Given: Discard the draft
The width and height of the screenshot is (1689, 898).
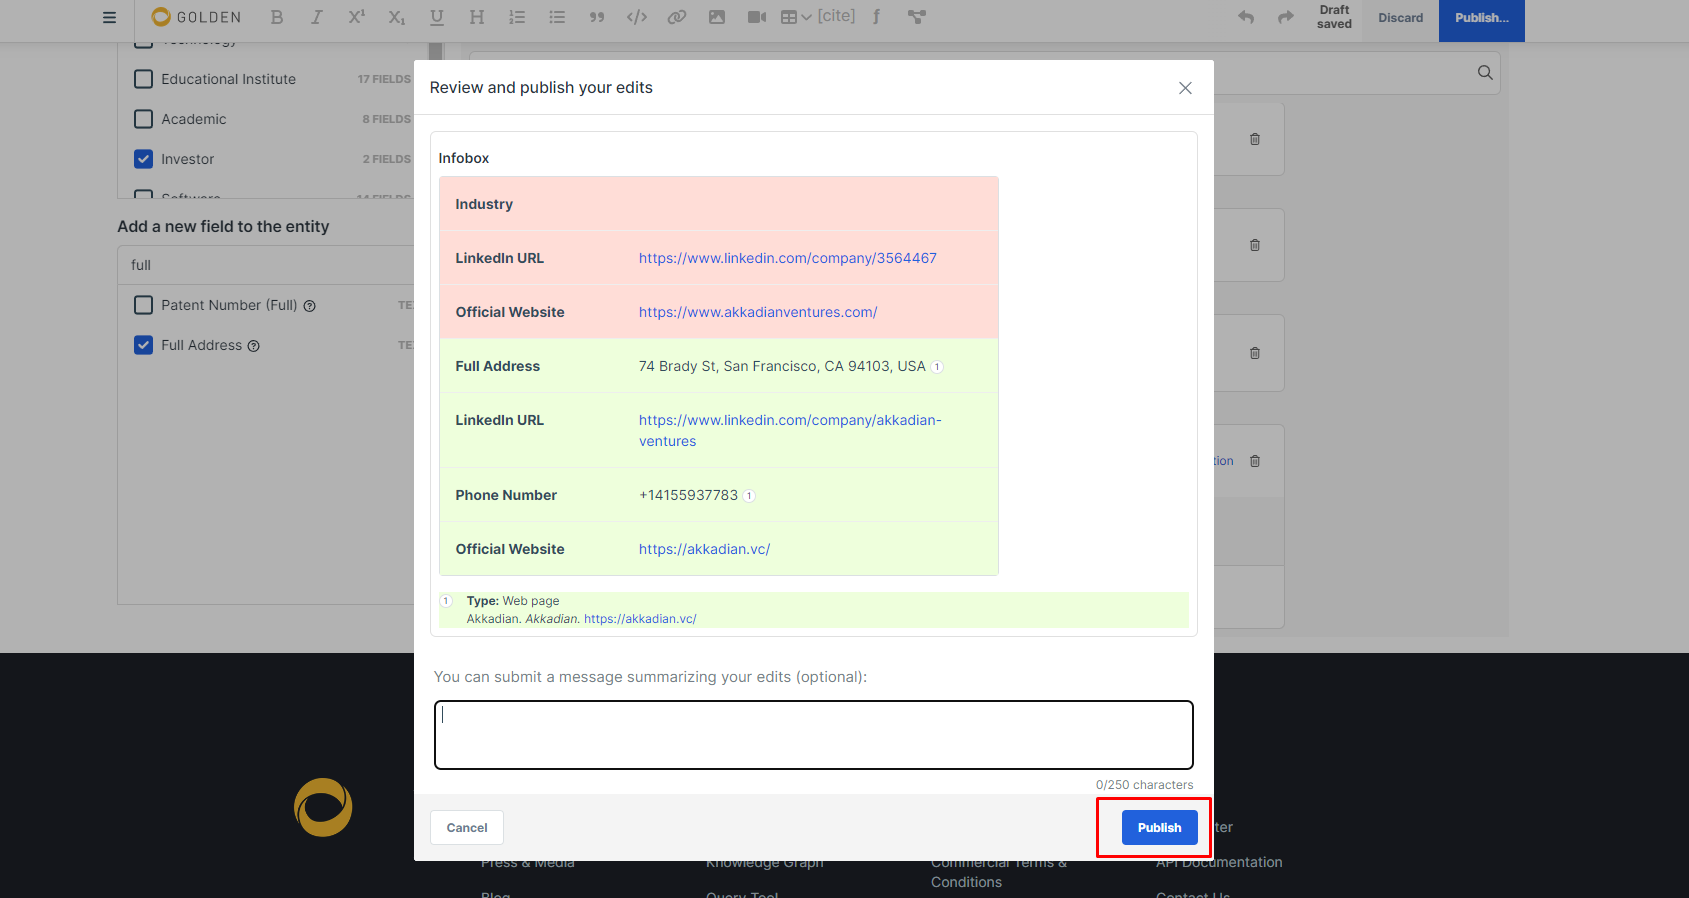Looking at the screenshot, I should click(x=1401, y=18).
